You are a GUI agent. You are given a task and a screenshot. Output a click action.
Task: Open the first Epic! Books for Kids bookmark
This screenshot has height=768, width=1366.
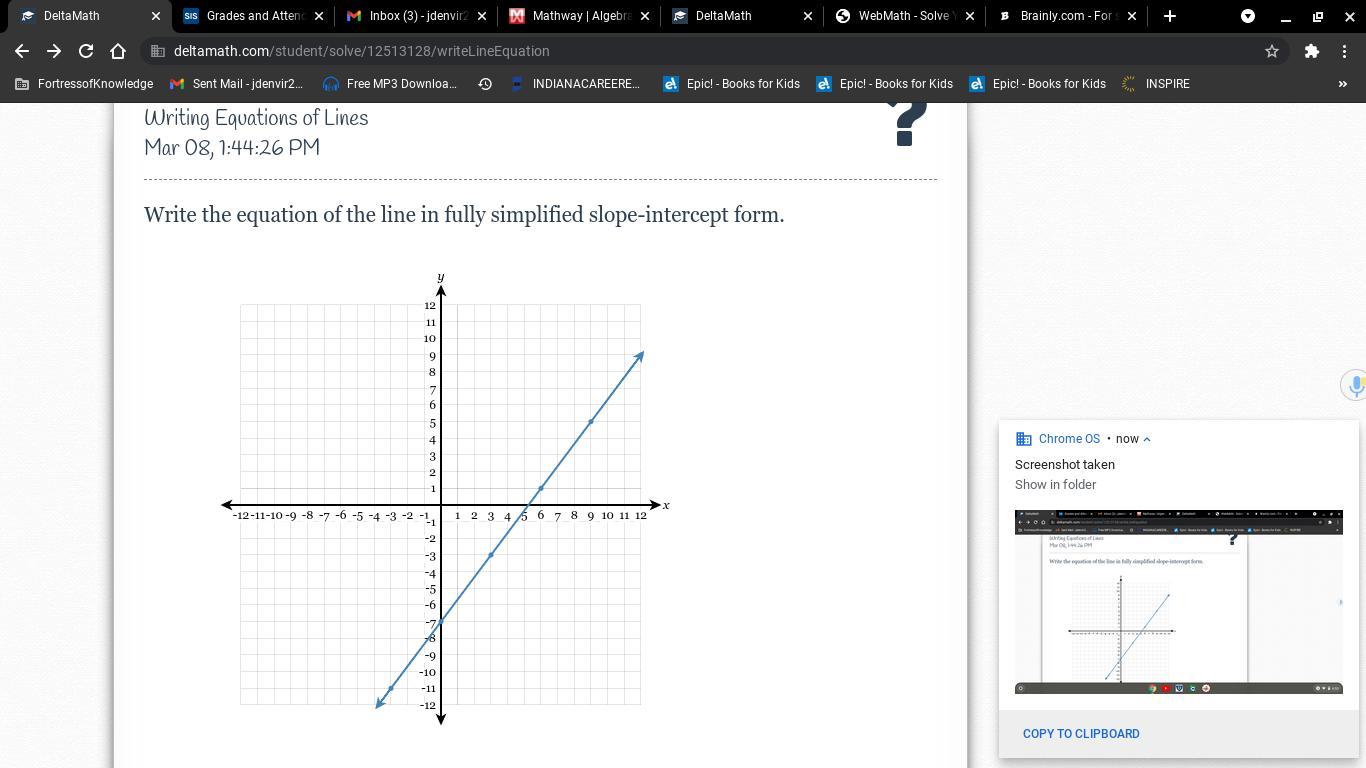(731, 84)
